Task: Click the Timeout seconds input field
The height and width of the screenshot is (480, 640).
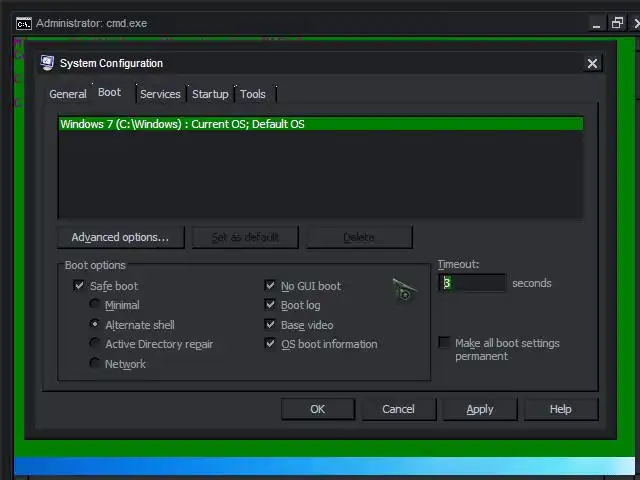Action: coord(472,282)
